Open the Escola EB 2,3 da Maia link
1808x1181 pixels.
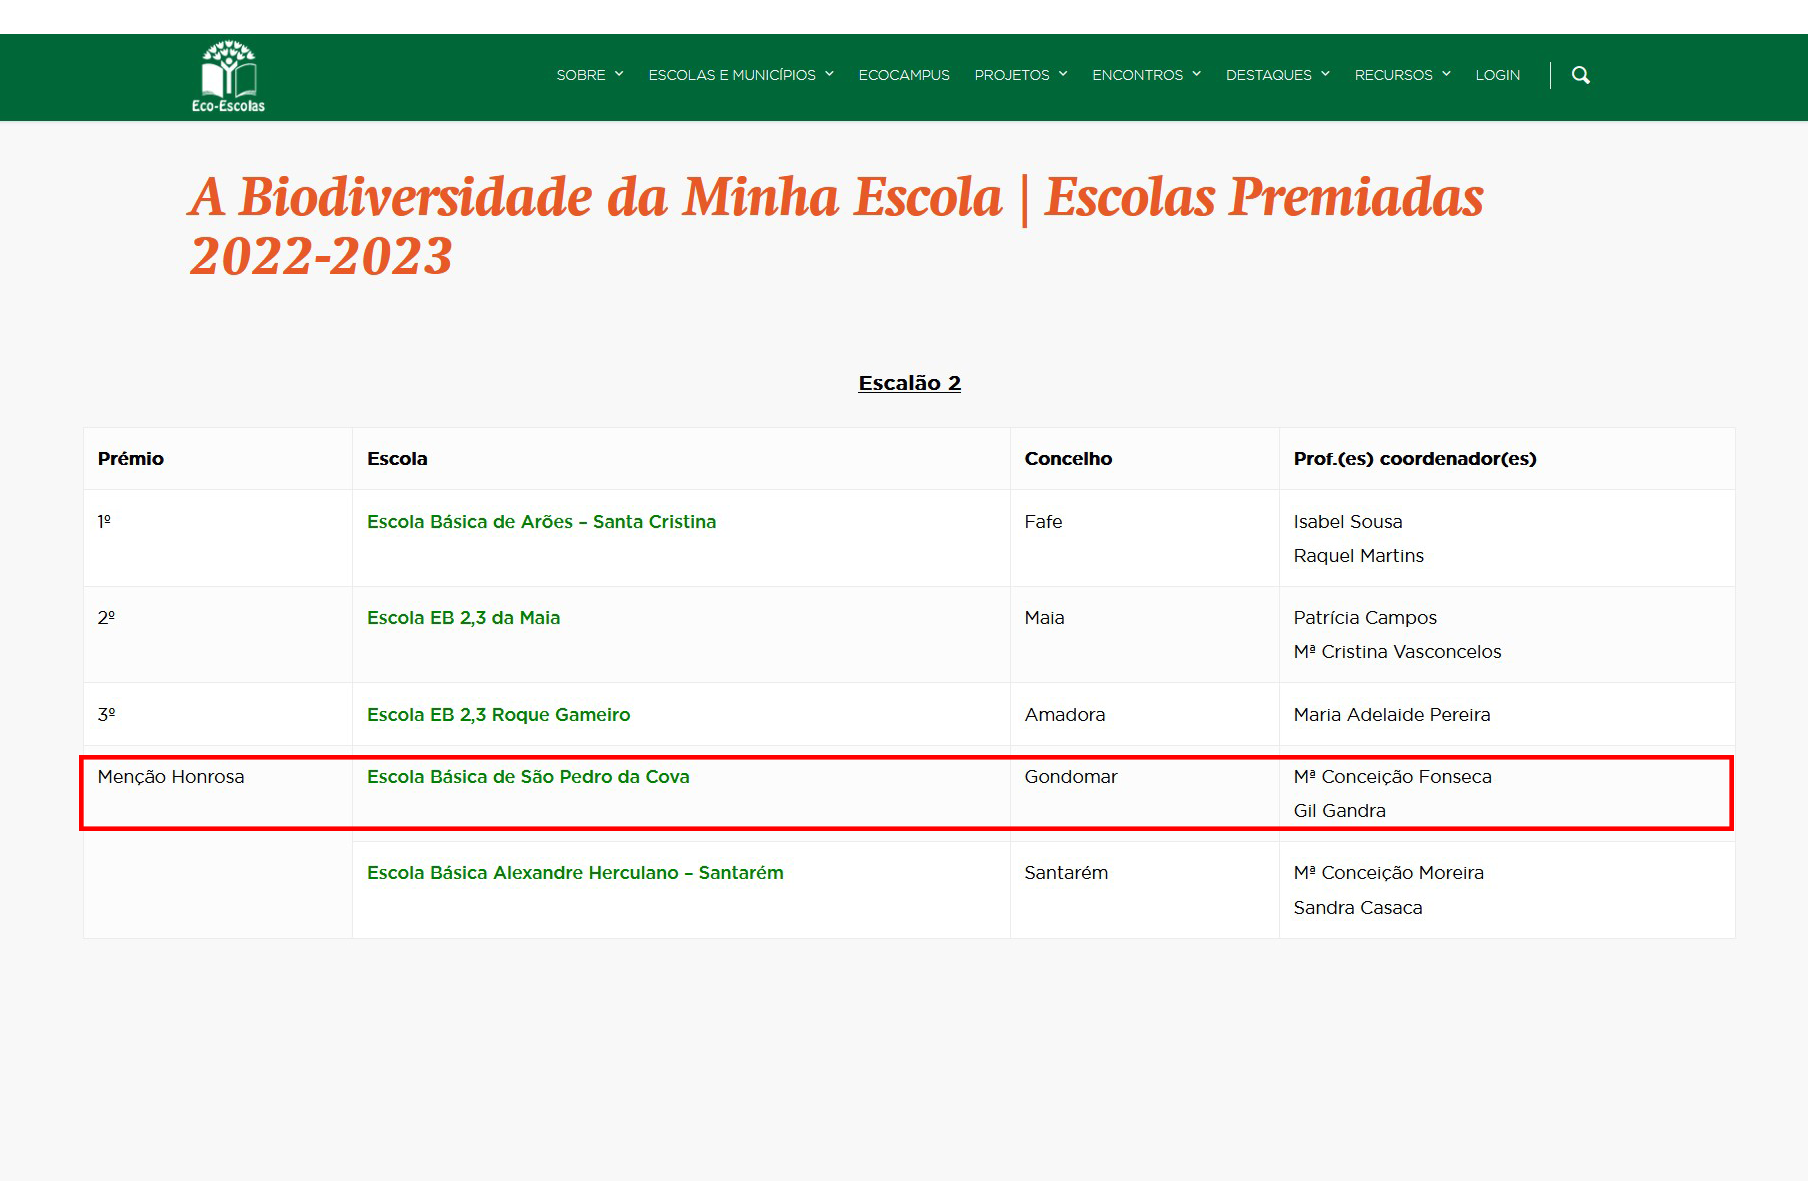point(463,618)
